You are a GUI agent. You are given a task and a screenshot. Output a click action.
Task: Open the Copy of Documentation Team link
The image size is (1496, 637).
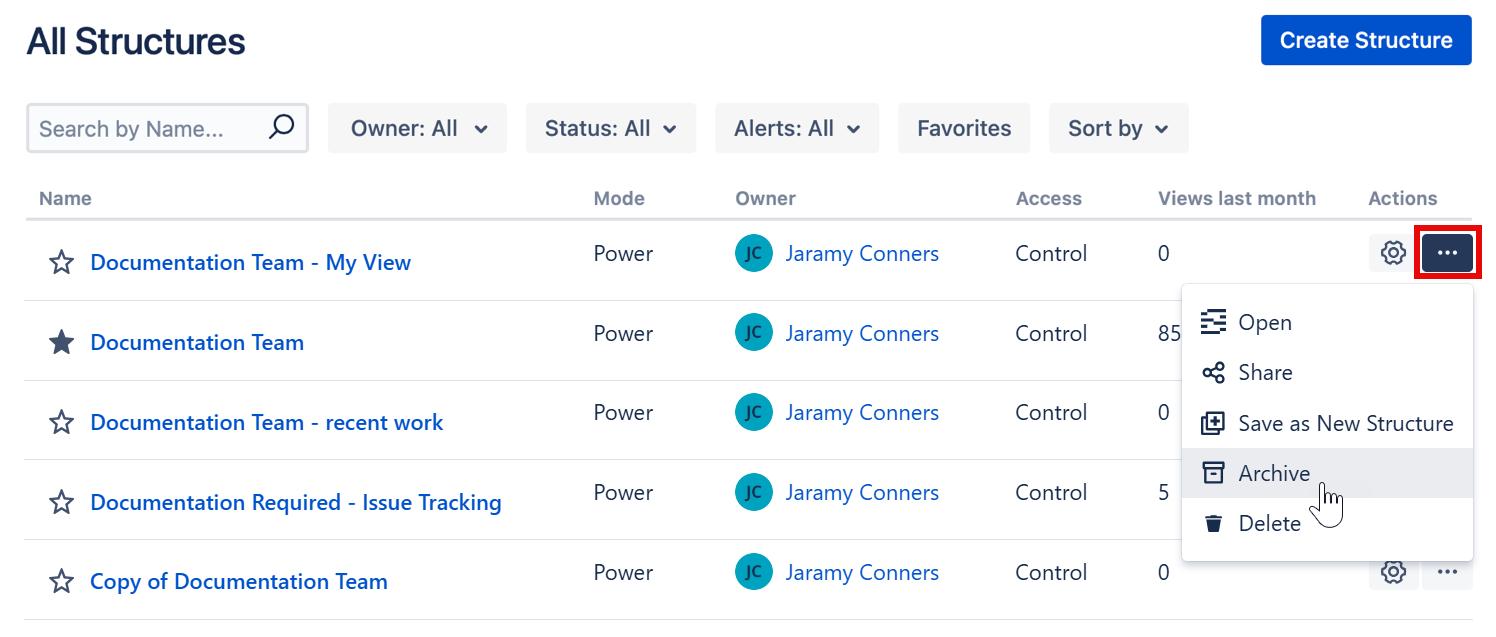pyautogui.click(x=239, y=582)
